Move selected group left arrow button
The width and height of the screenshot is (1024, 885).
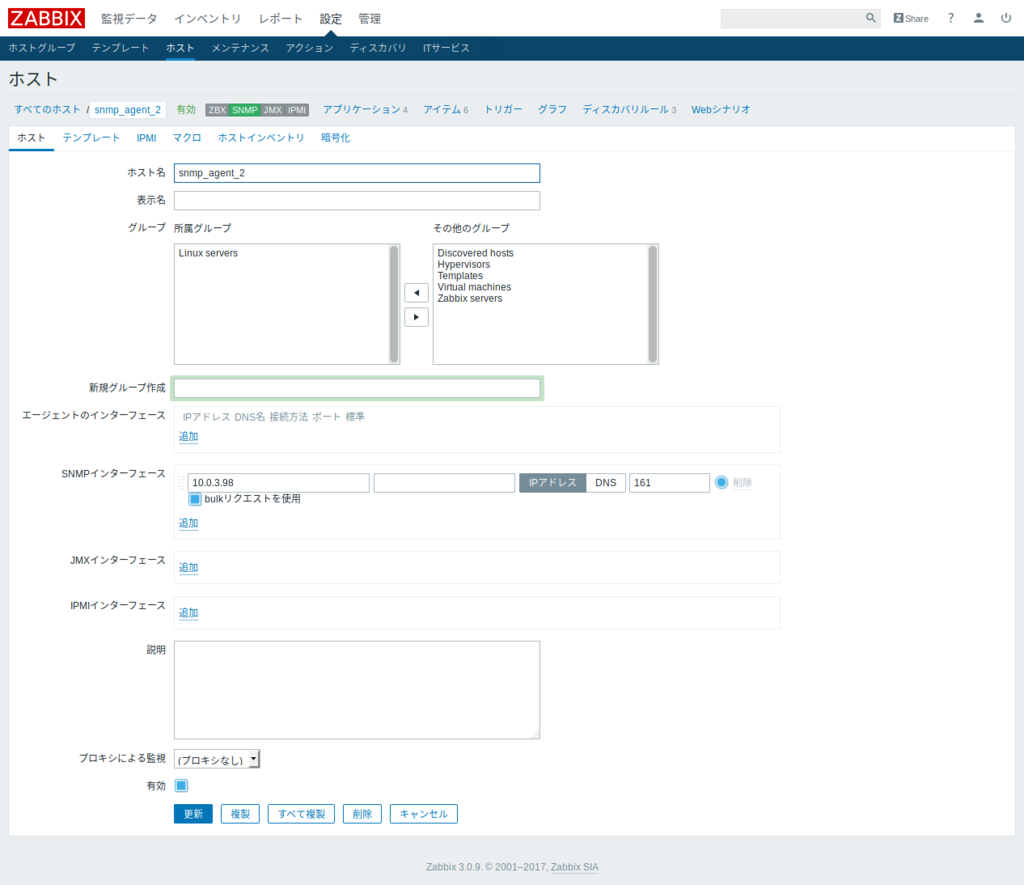[416, 293]
